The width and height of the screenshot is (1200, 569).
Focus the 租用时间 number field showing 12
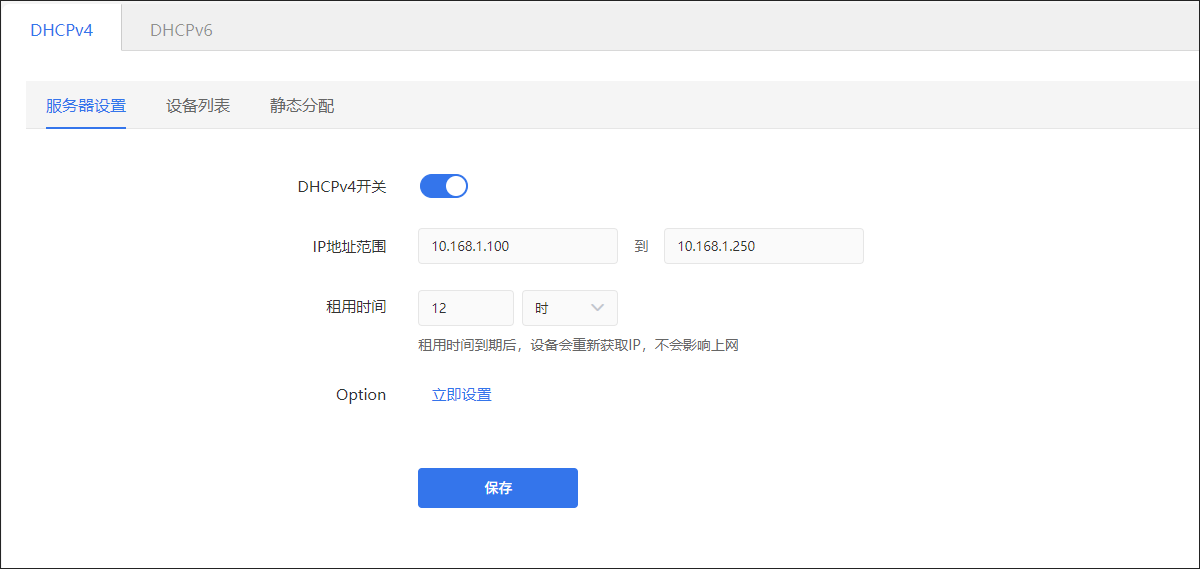point(465,308)
